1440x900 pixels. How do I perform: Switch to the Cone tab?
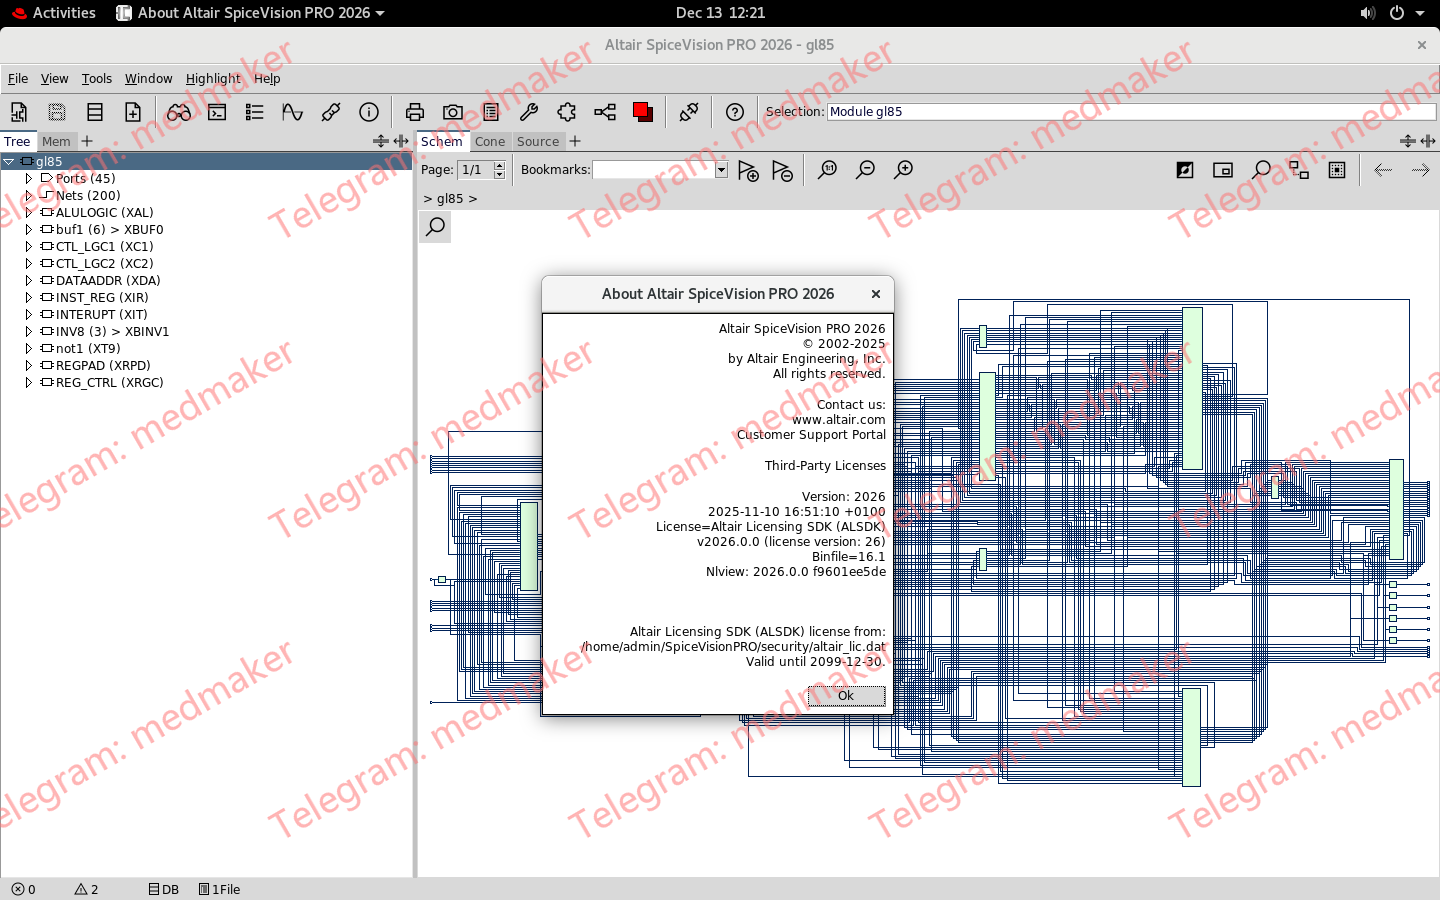(x=491, y=141)
